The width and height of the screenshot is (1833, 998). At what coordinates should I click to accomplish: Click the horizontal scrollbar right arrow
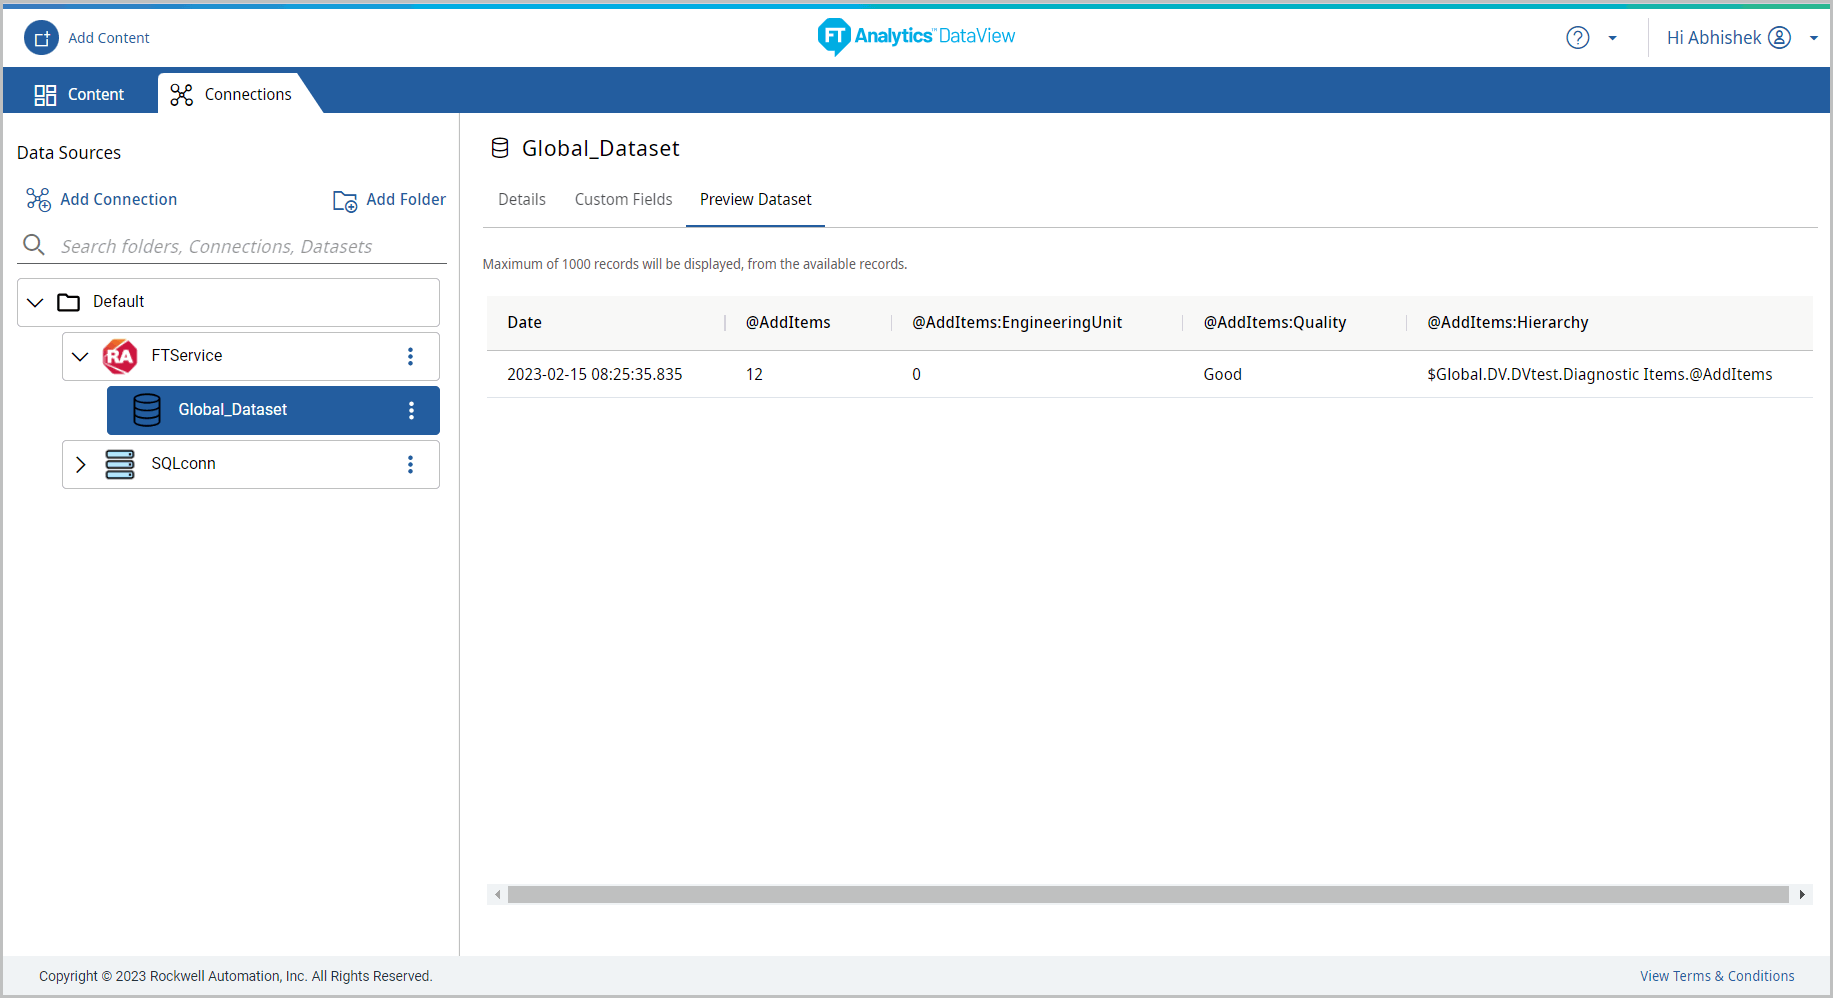click(1802, 894)
